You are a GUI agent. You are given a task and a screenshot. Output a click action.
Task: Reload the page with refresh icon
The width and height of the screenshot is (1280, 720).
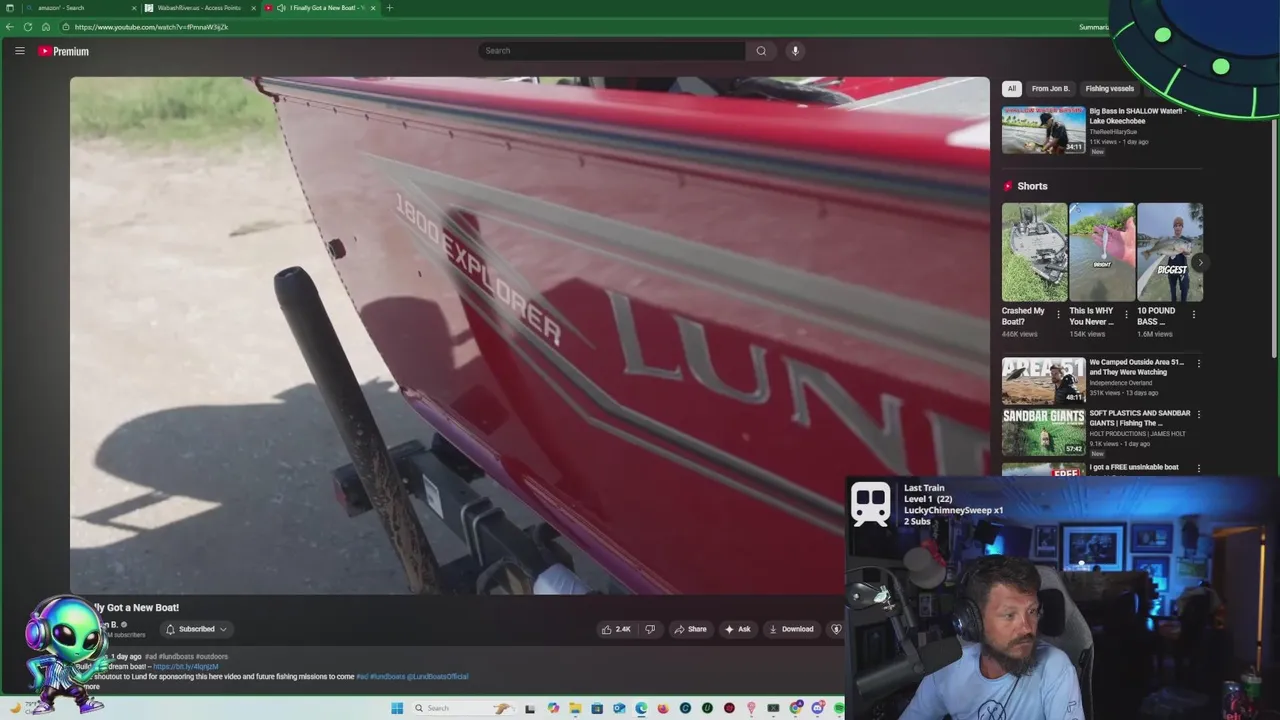coord(27,27)
